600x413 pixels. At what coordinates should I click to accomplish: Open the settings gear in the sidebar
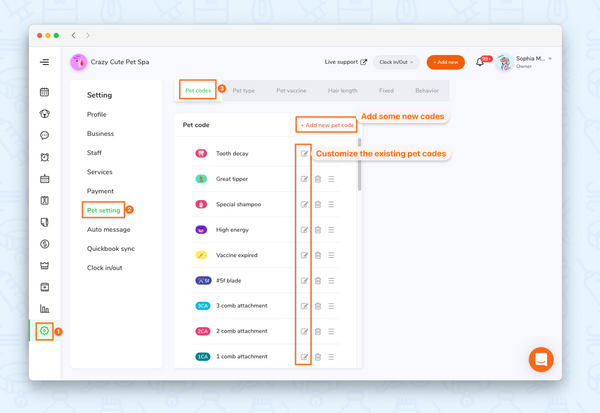(x=44, y=331)
